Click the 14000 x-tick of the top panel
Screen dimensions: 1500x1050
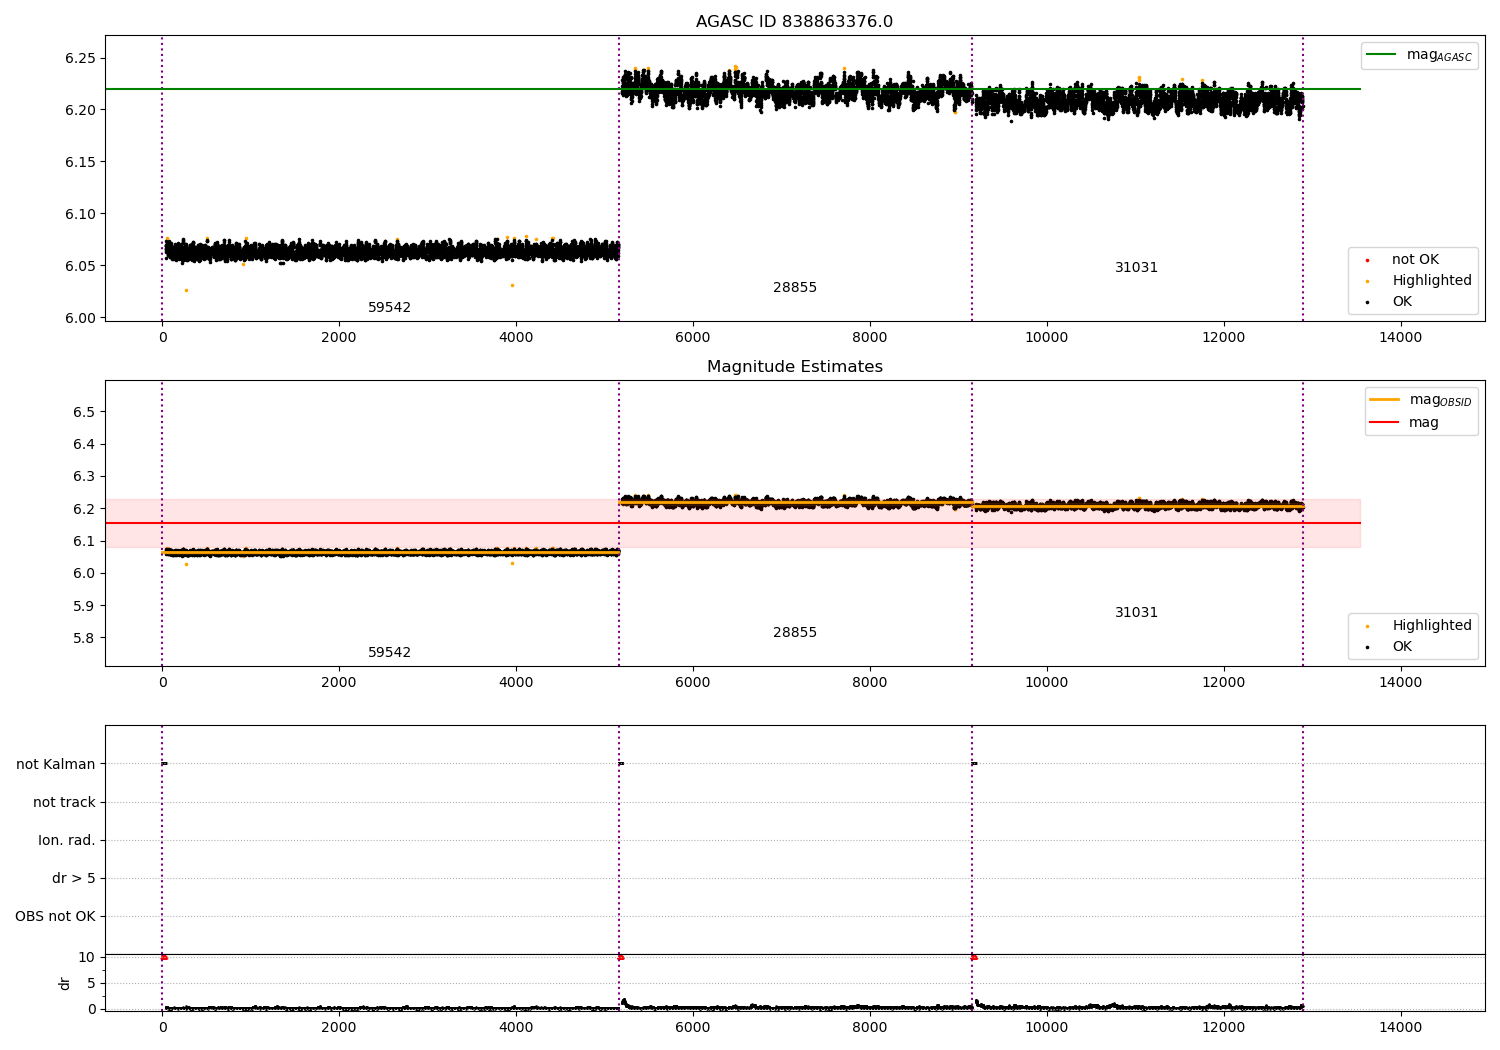tap(1400, 338)
